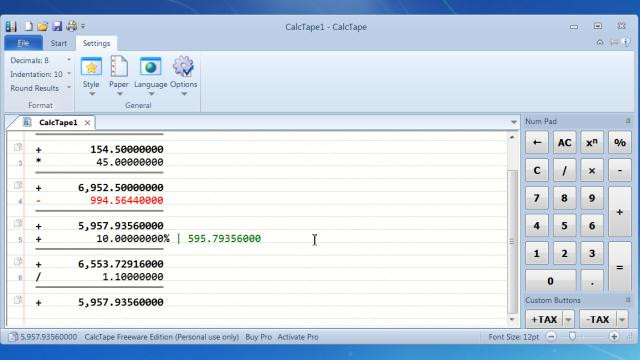Viewport: 640px width, 360px height.
Task: Open the +TAX button dropdown arrow
Action: [569, 319]
